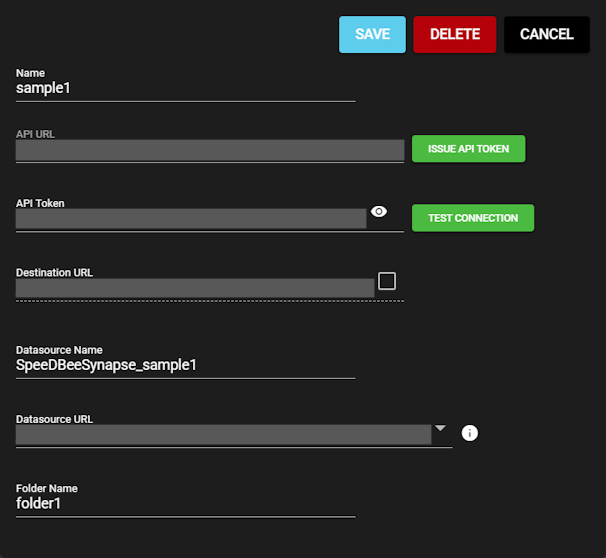This screenshot has height=558, width=606.
Task: Hit the black CANCEL button
Action: [x=547, y=34]
